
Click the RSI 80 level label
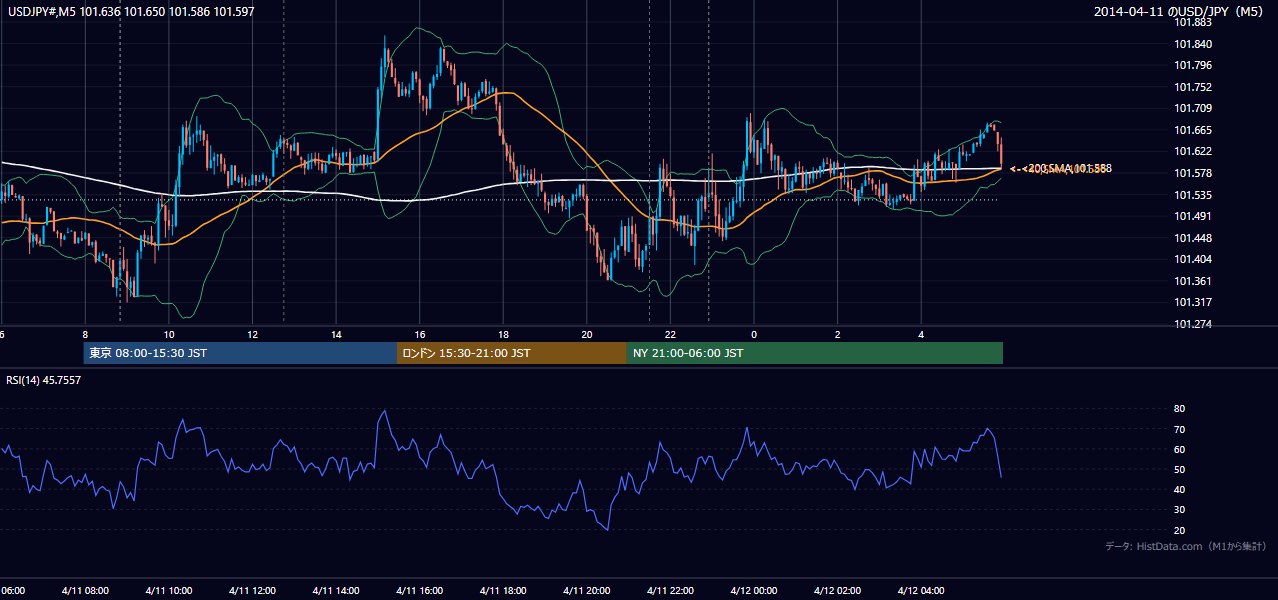click(x=1179, y=409)
